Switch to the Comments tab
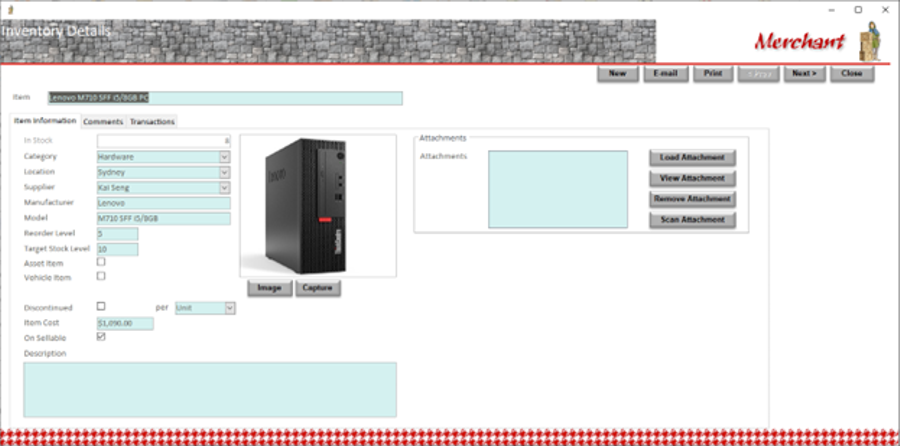Viewport: 900px width, 446px height. tap(103, 122)
